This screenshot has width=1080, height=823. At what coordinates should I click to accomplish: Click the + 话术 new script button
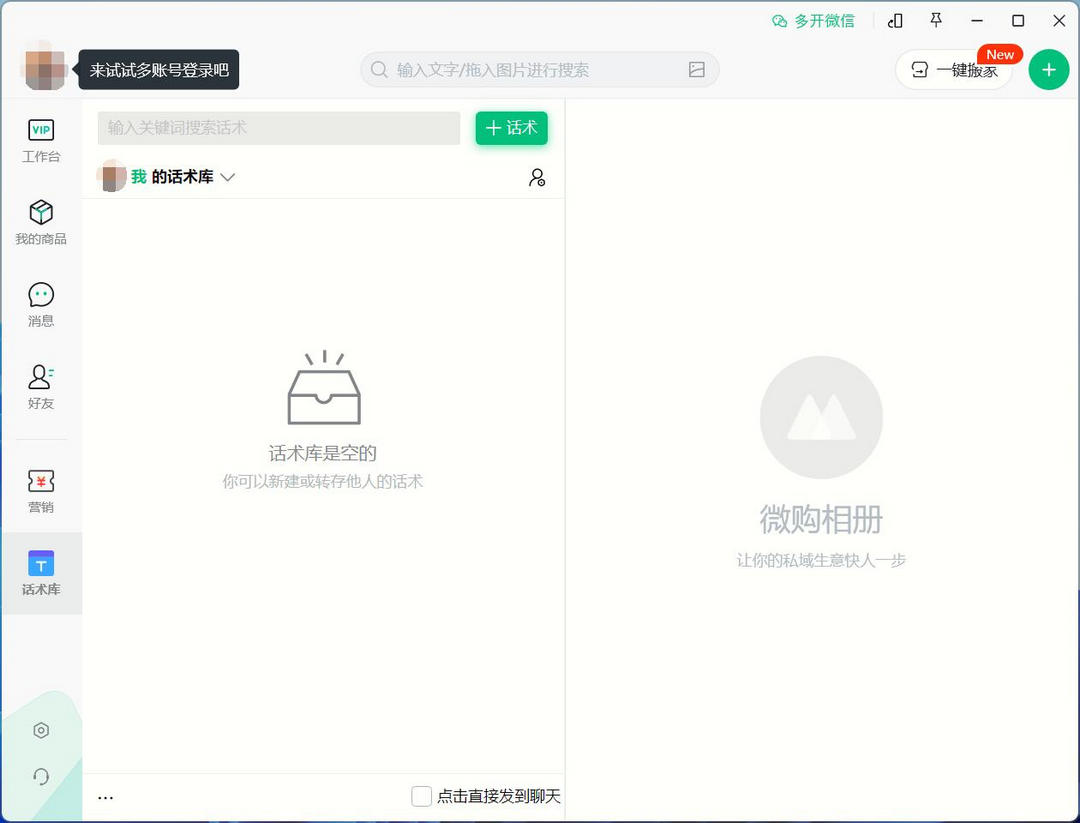coord(511,128)
